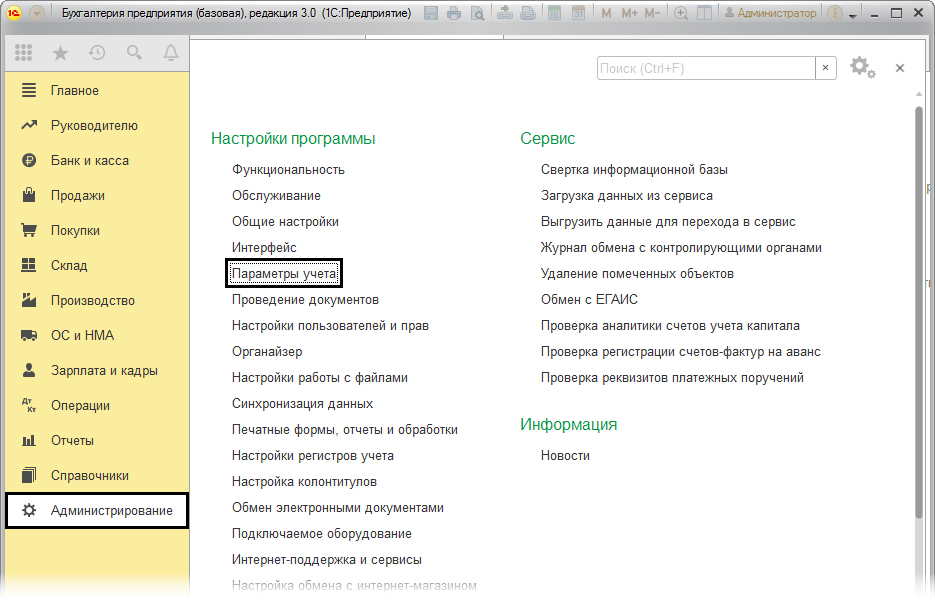Open the Главное section

(97, 91)
